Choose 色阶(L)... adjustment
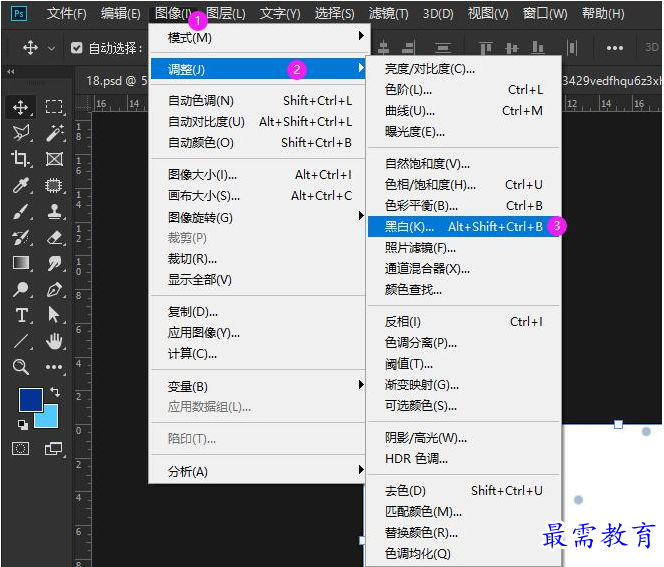Viewport: 664px width, 567px height. (464, 90)
